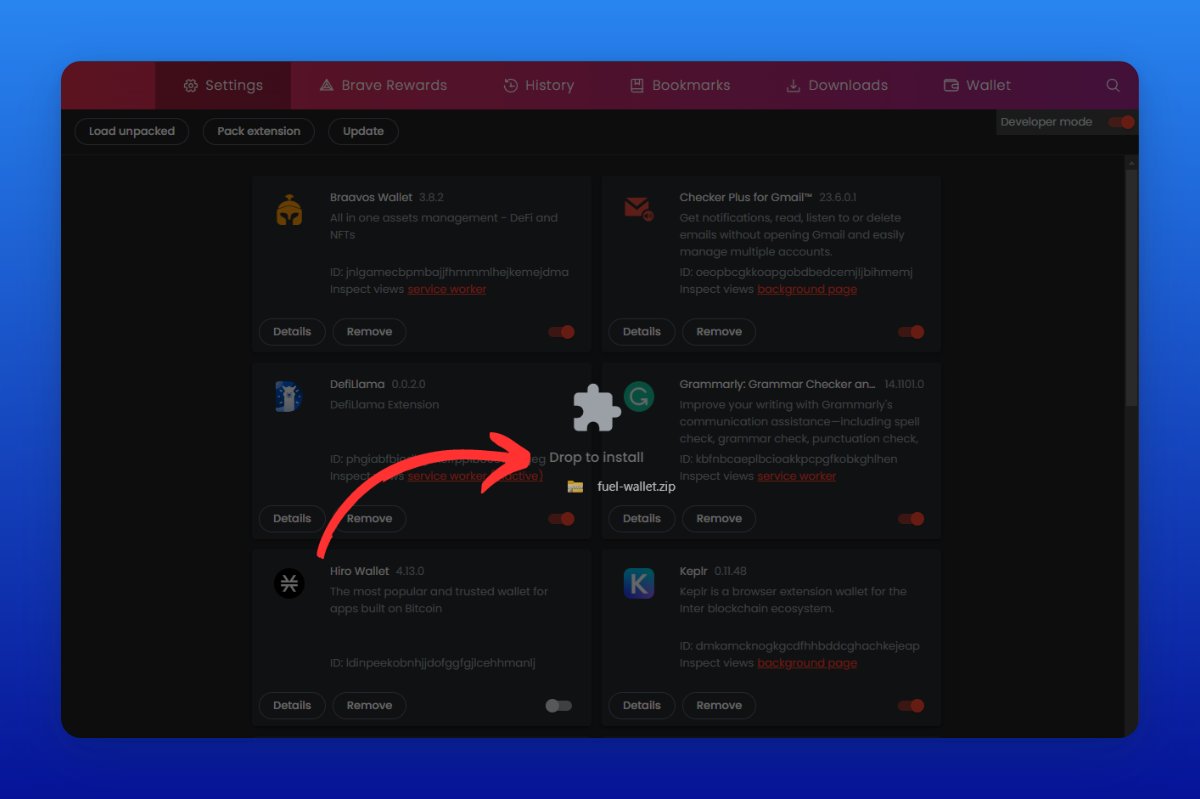Image resolution: width=1200 pixels, height=799 pixels.
Task: Click the Keplr K extension icon
Action: pos(638,583)
